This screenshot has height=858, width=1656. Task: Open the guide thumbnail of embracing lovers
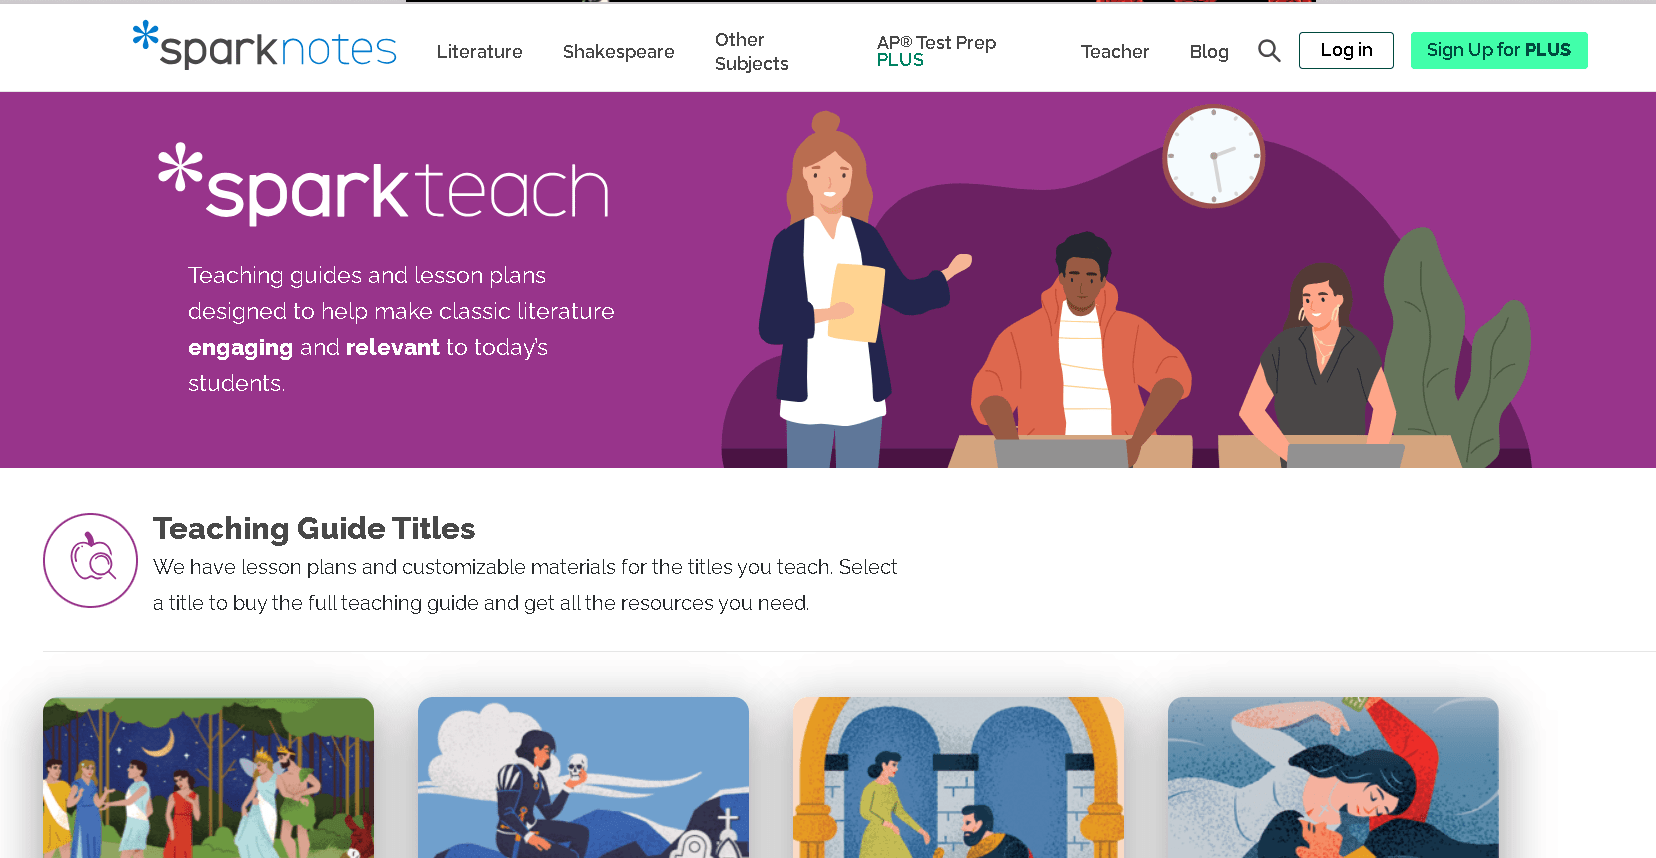tap(1333, 777)
